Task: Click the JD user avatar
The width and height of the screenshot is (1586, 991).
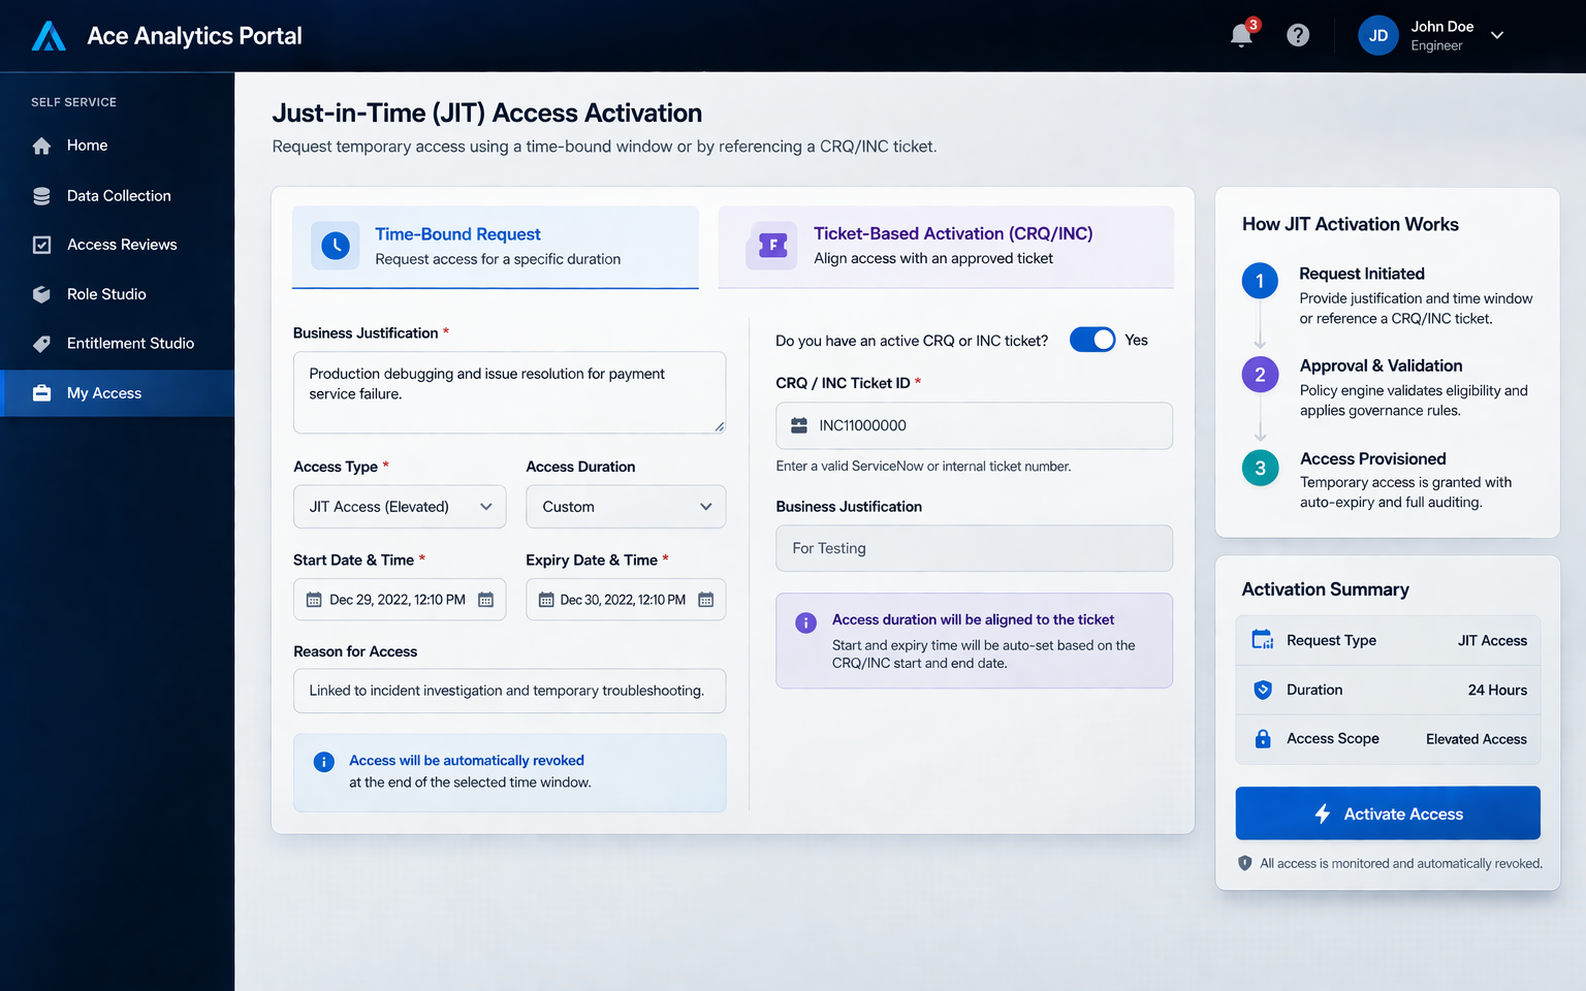Action: 1377,36
